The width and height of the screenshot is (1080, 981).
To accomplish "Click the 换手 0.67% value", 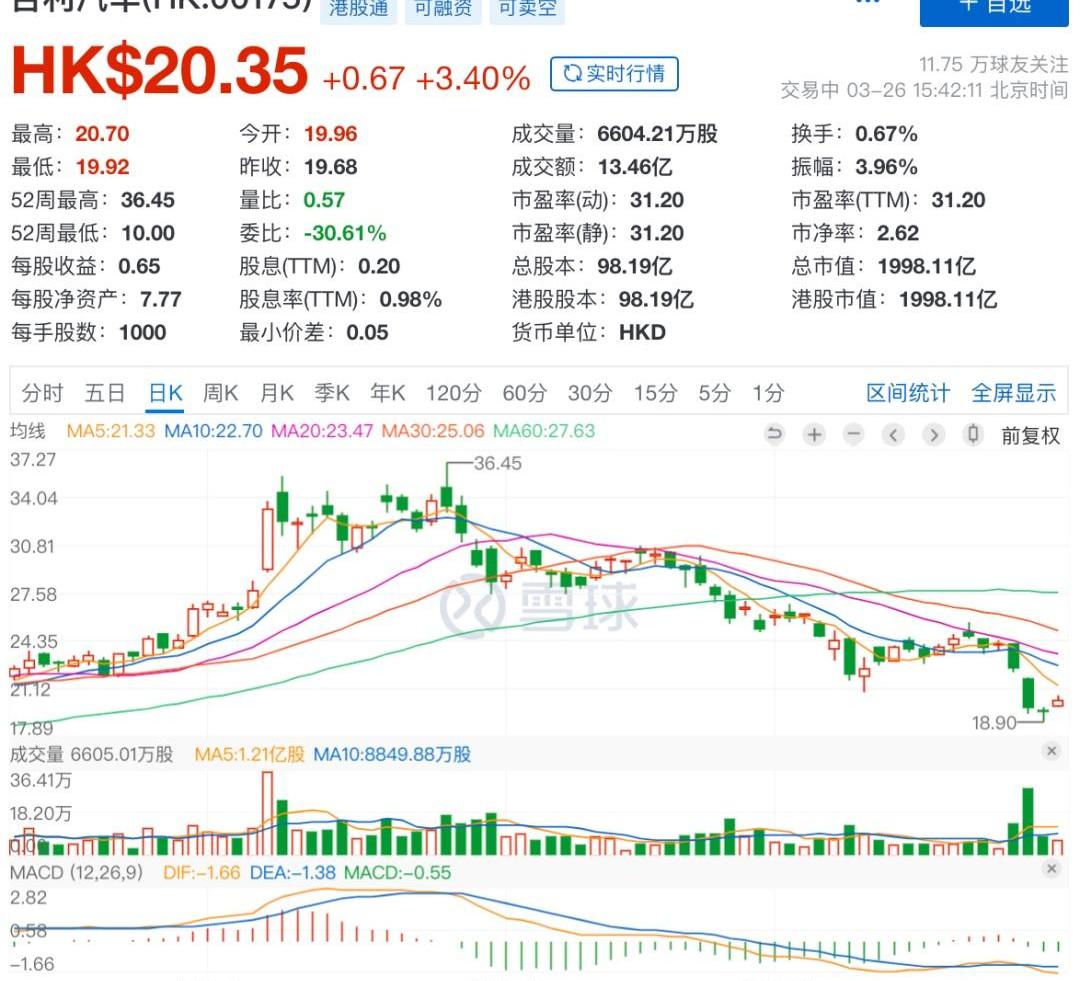I will coord(886,134).
